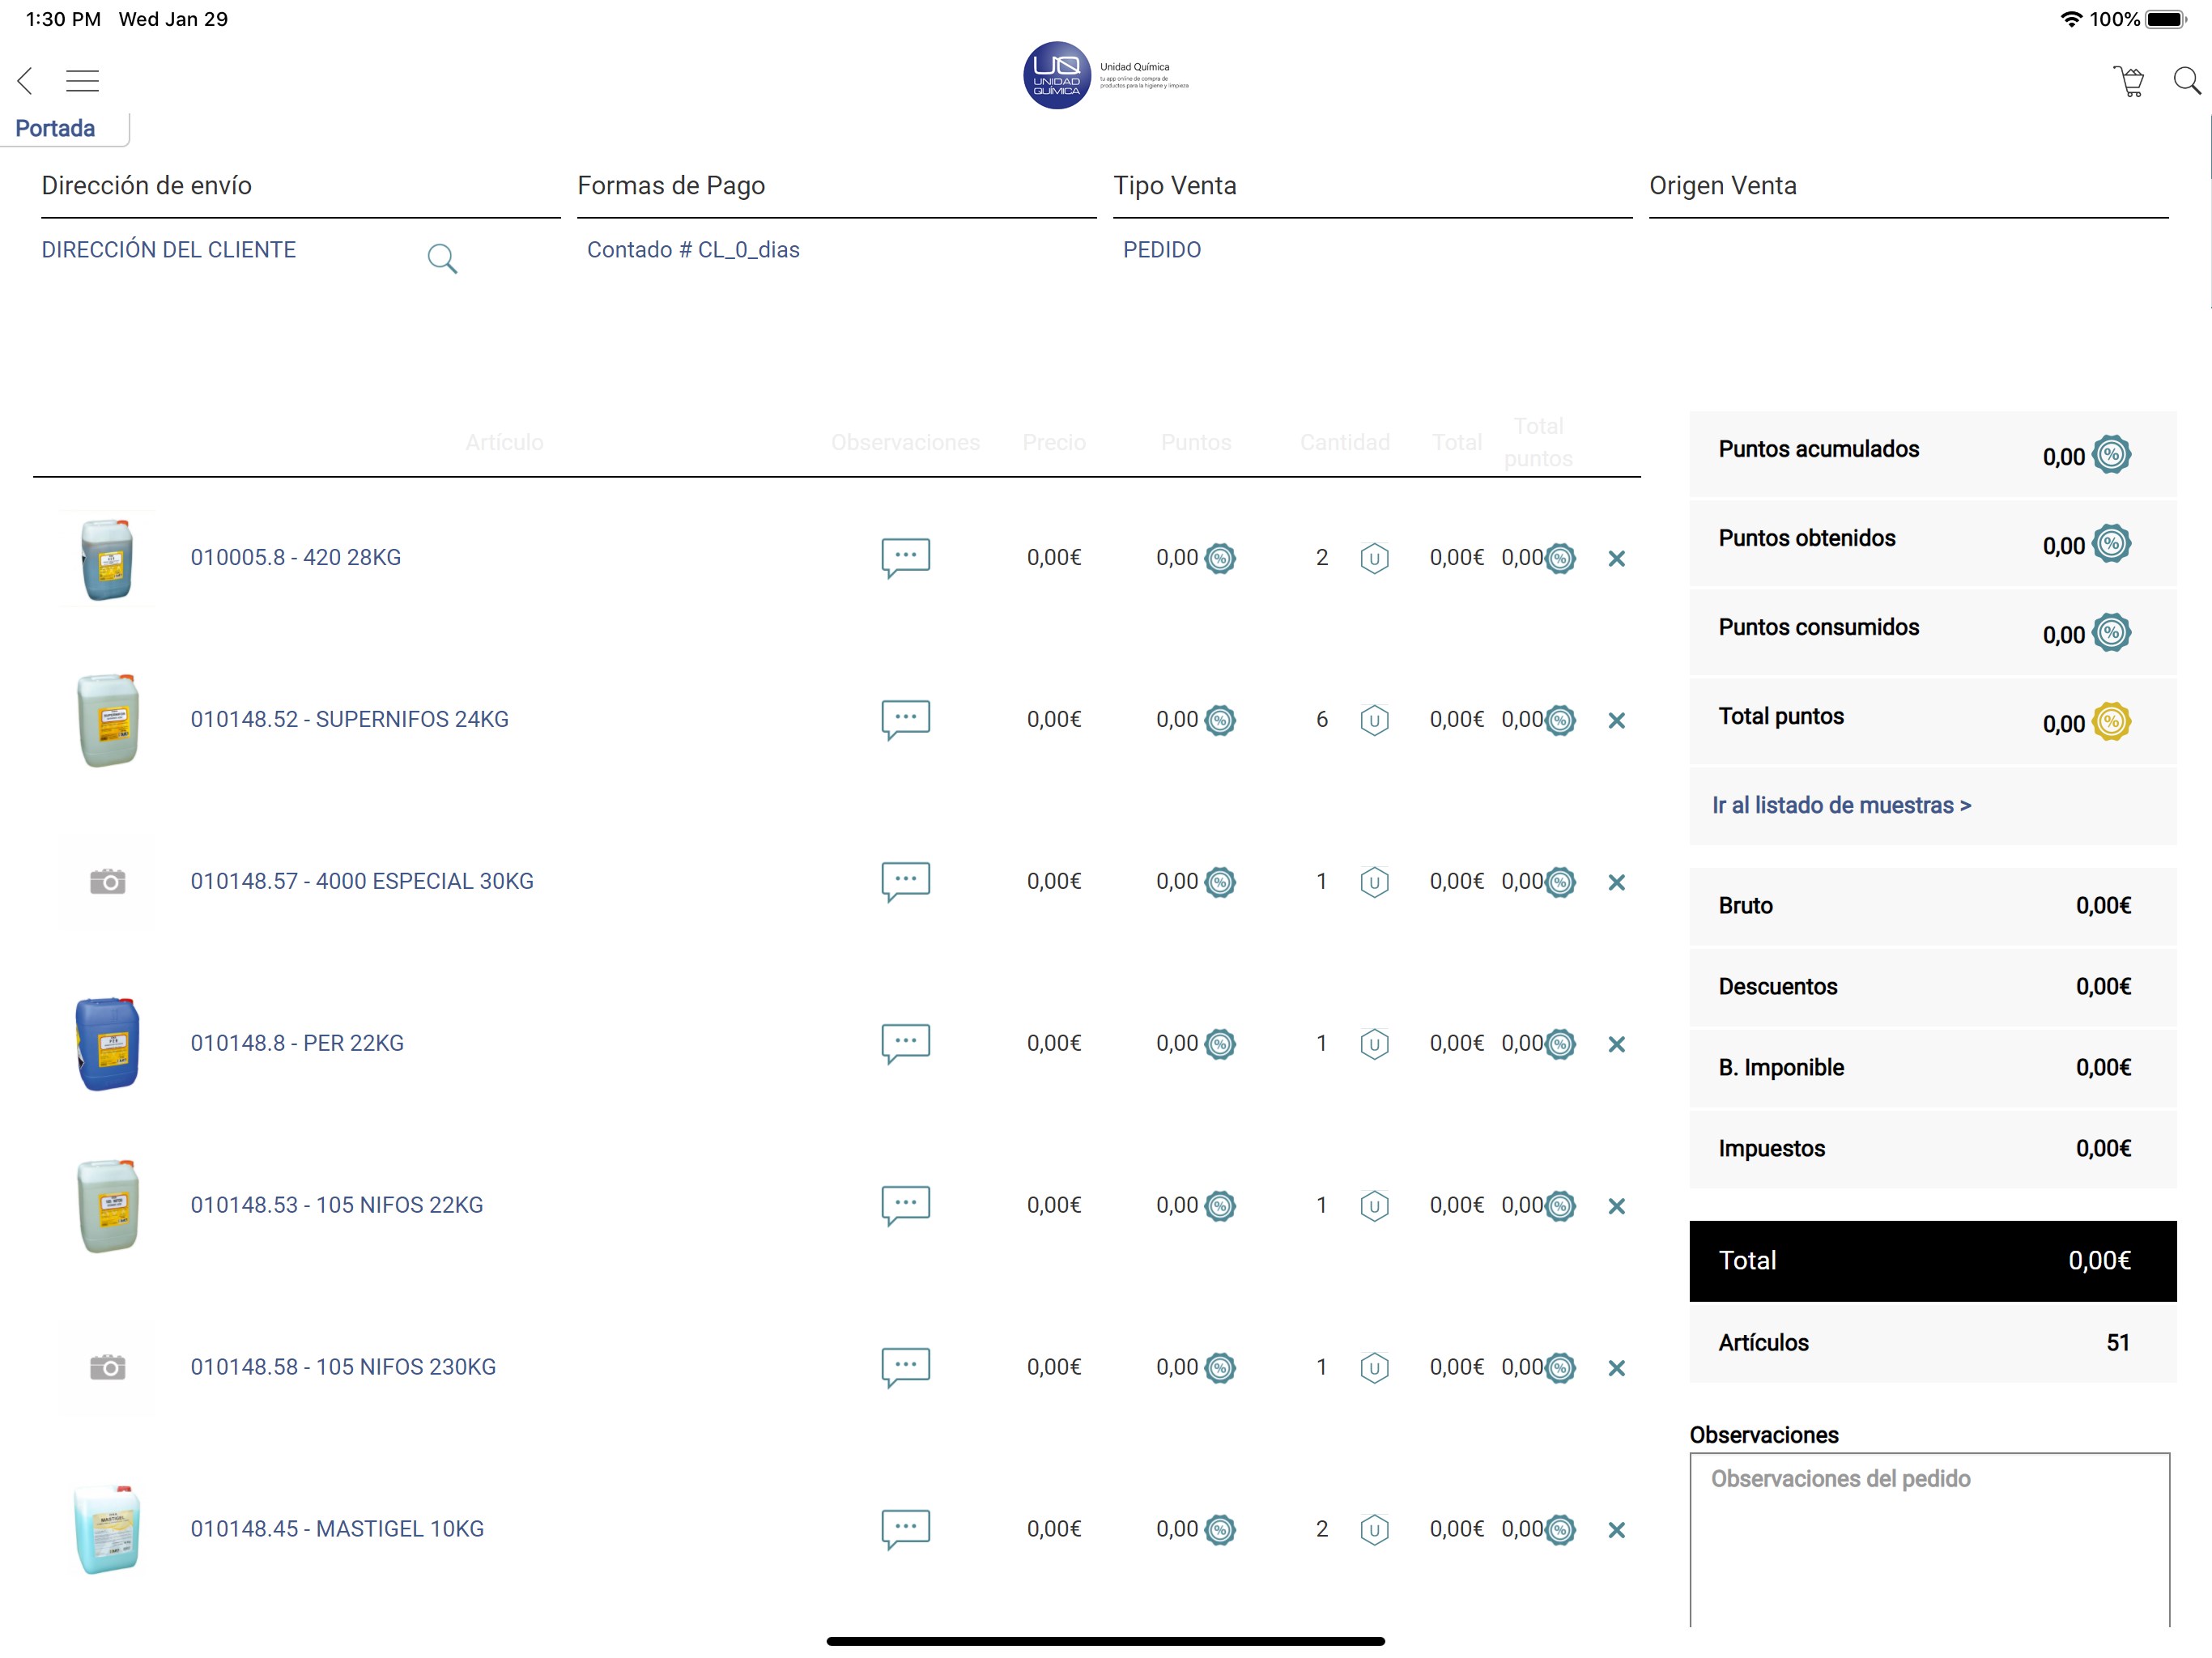
Task: Search shipping address with magnifier icon
Action: tap(442, 259)
